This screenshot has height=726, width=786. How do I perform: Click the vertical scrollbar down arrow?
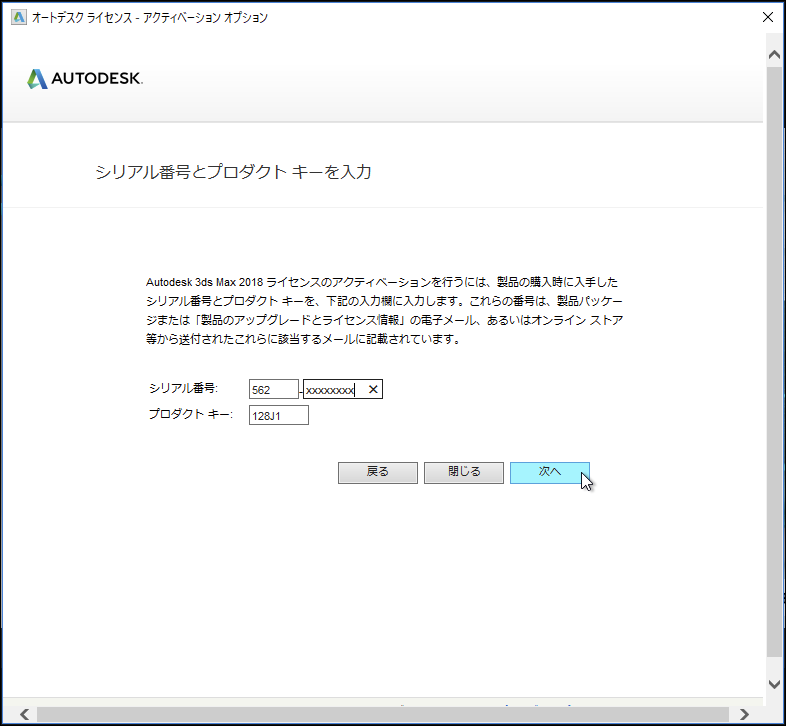[x=774, y=684]
